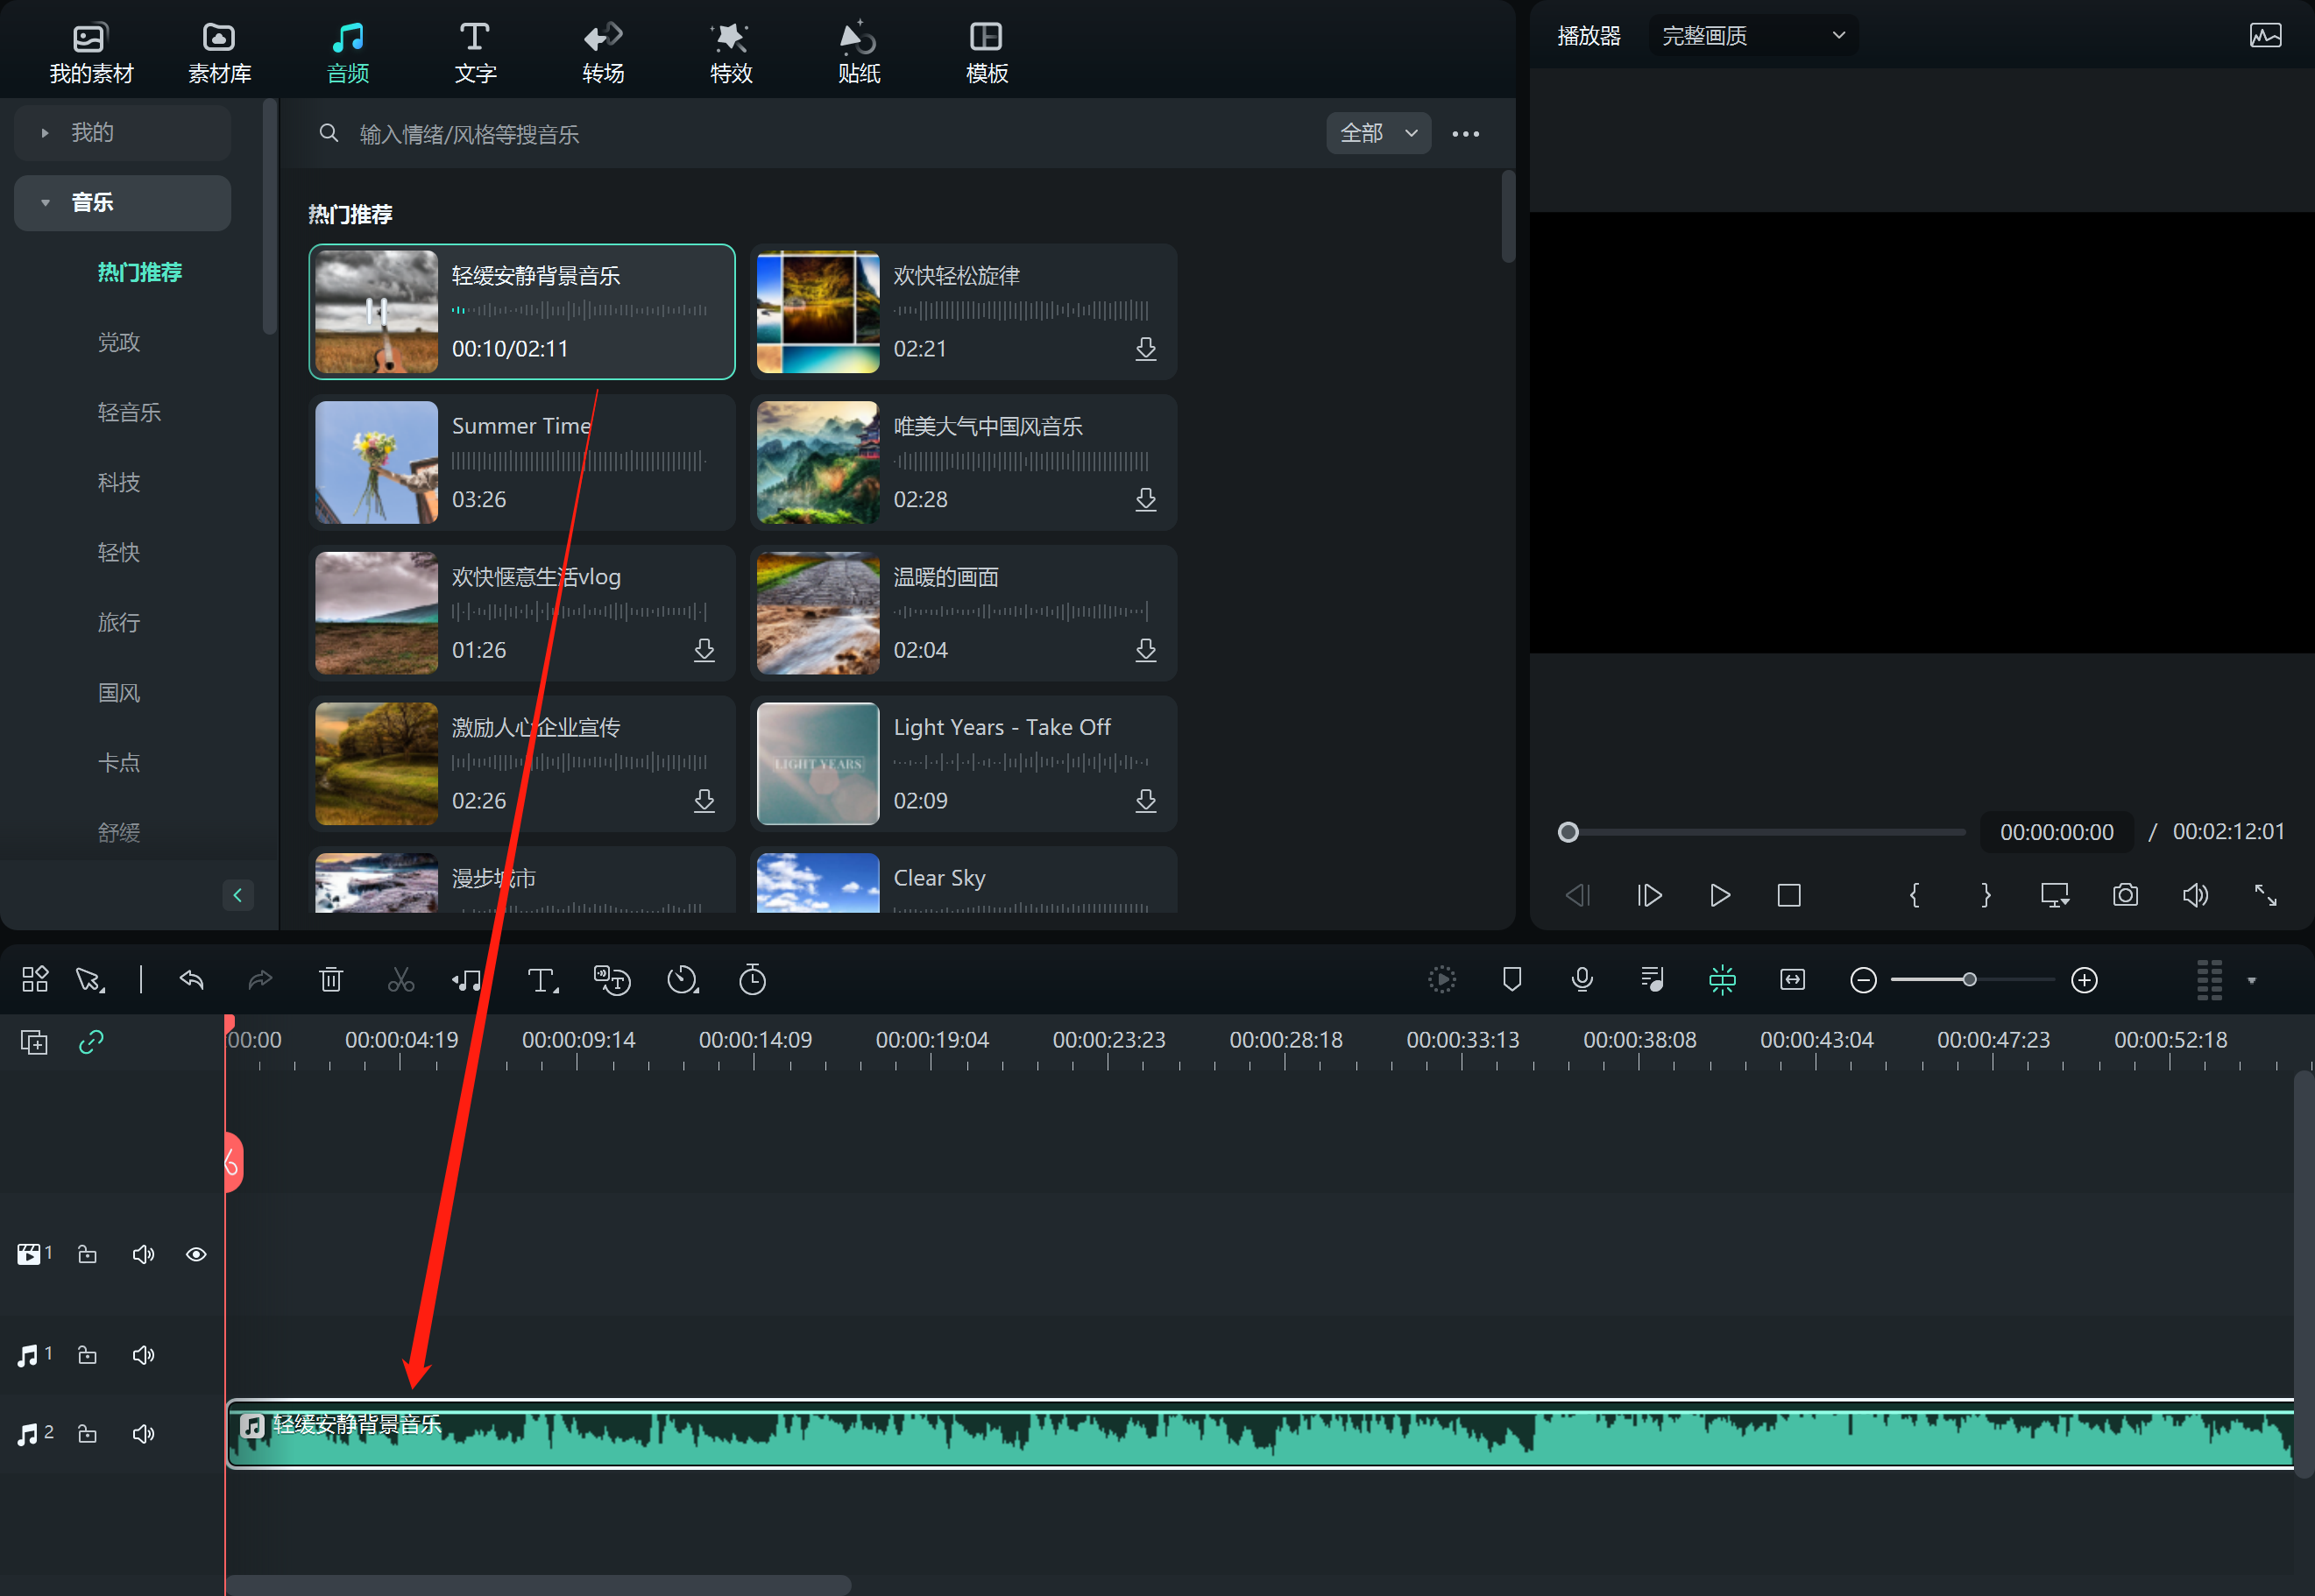Viewport: 2315px width, 1596px height.
Task: Mute audio track 2 speaker icon
Action: pos(143,1434)
